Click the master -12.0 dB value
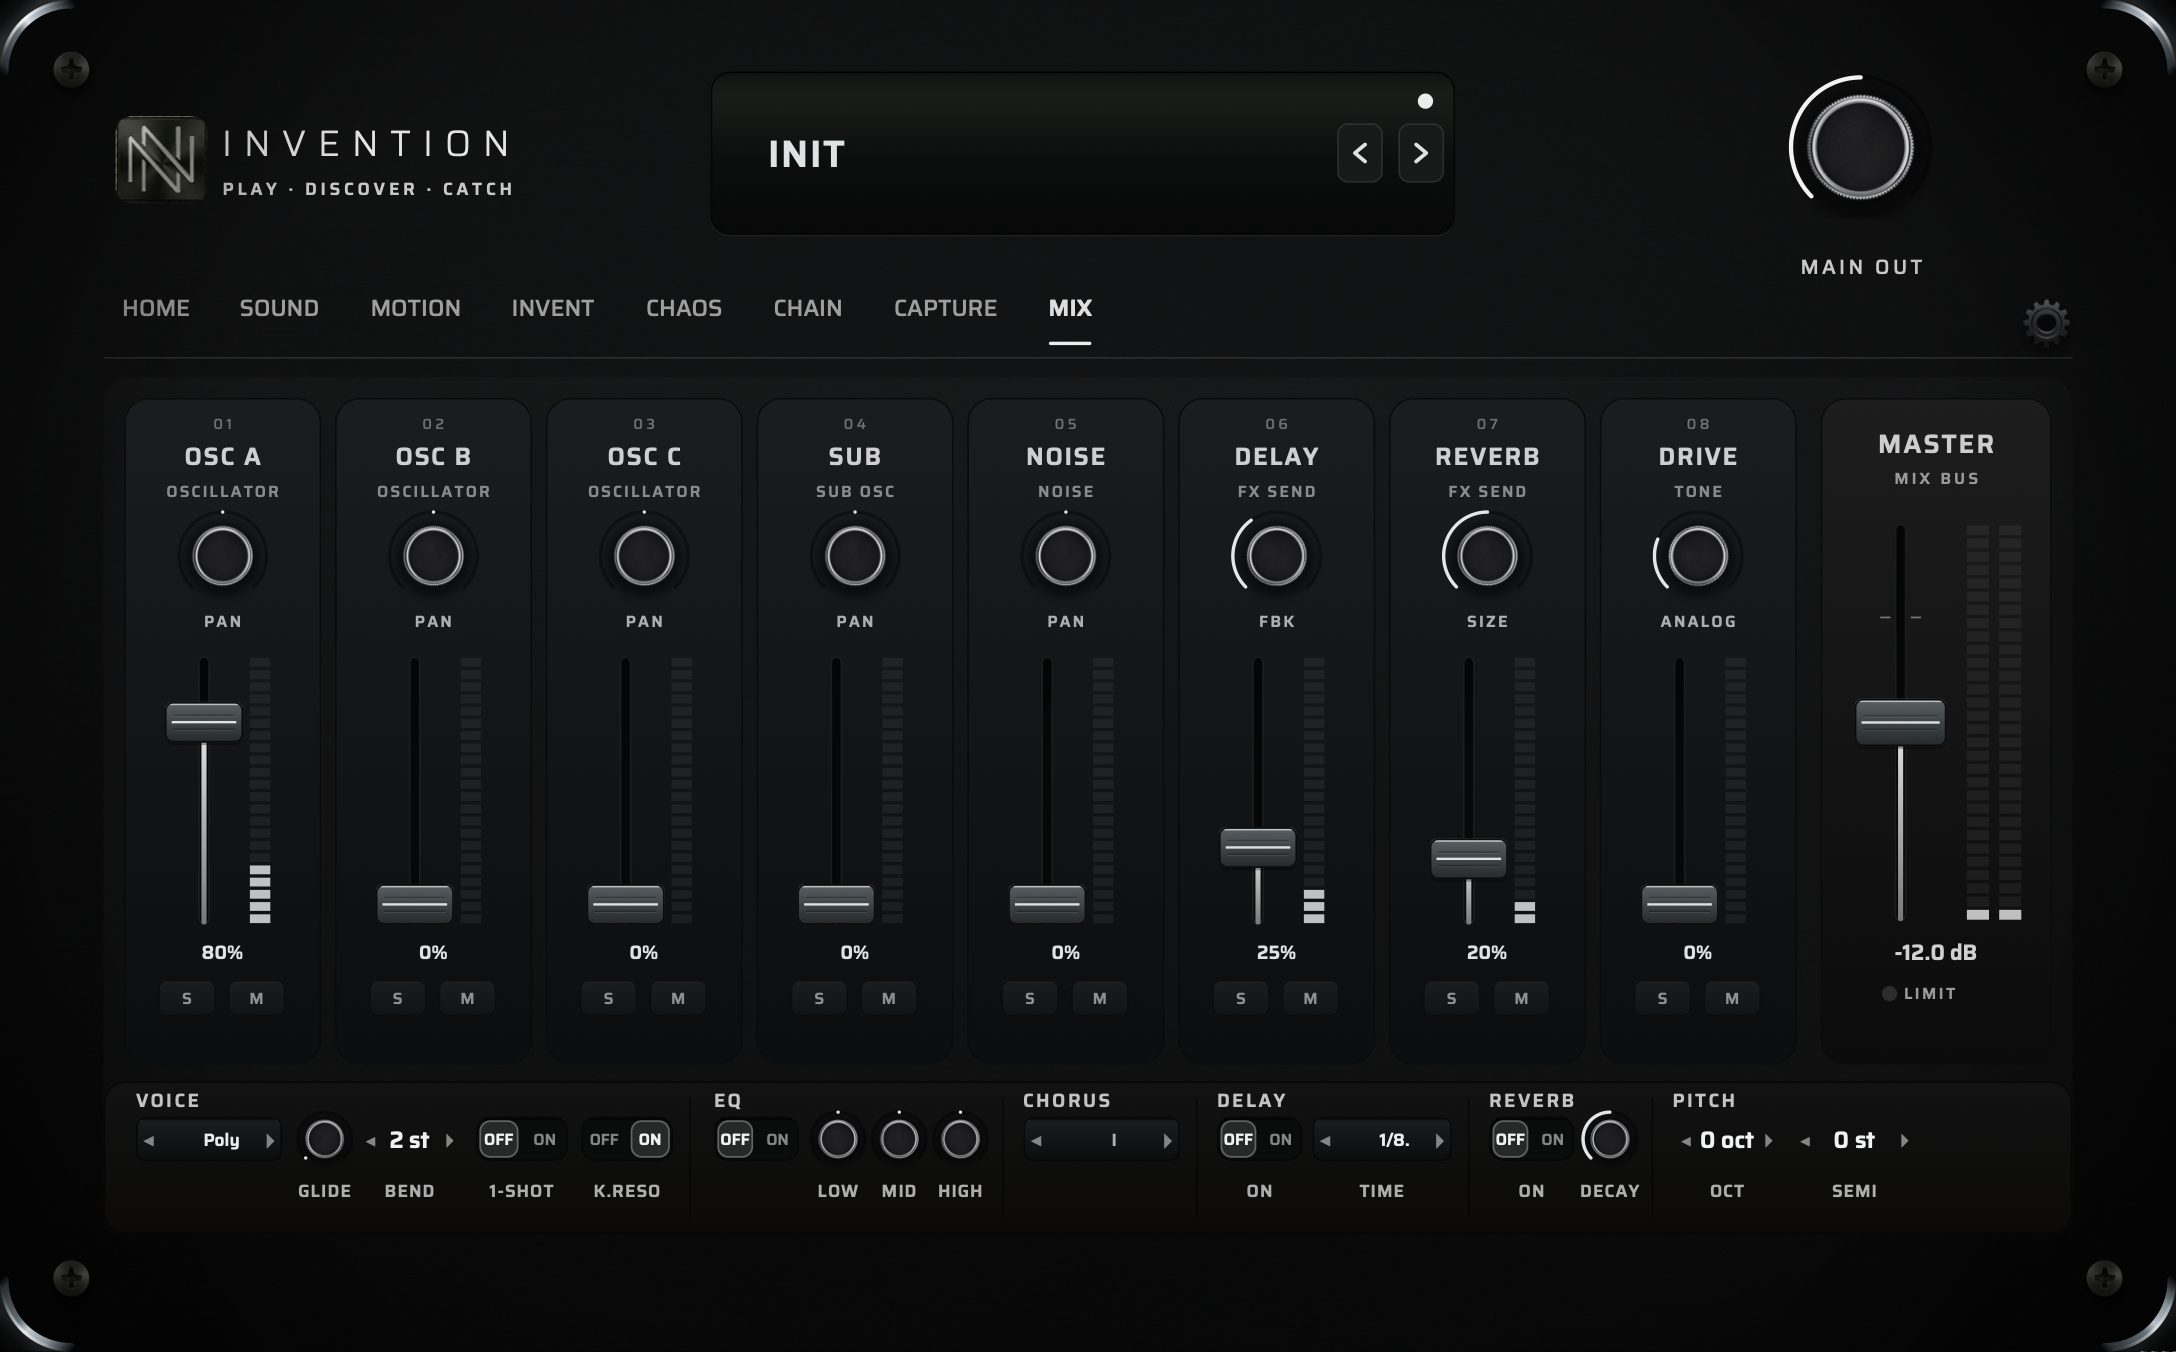This screenshot has width=2176, height=1352. click(x=1935, y=952)
